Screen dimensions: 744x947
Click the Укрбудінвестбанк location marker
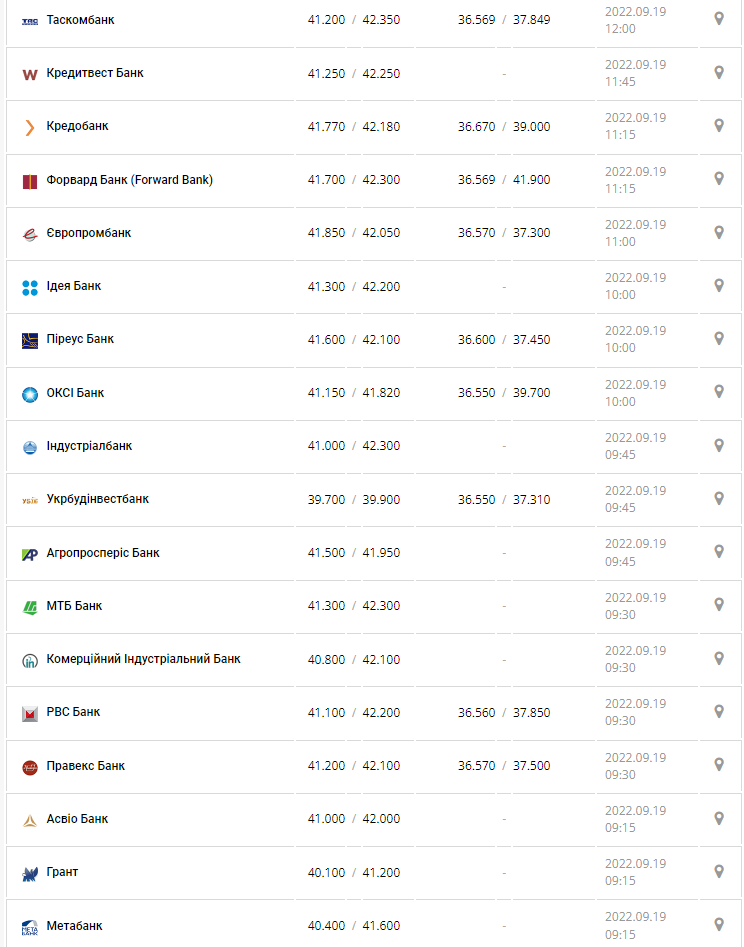click(718, 498)
